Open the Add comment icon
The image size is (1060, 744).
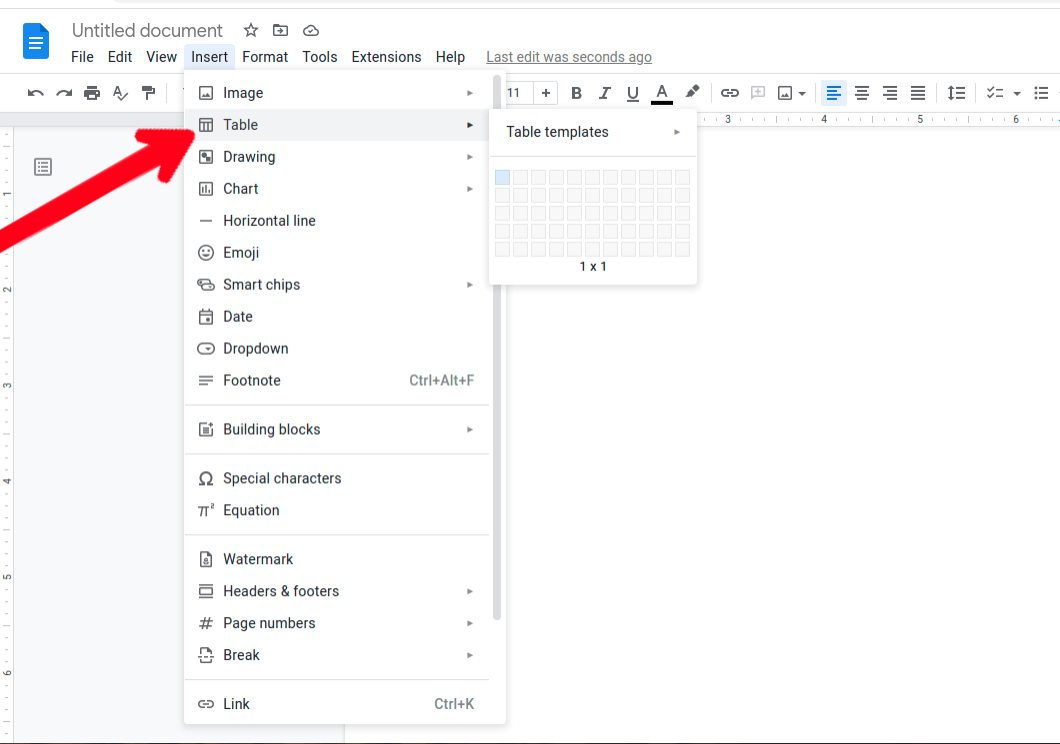tap(757, 92)
